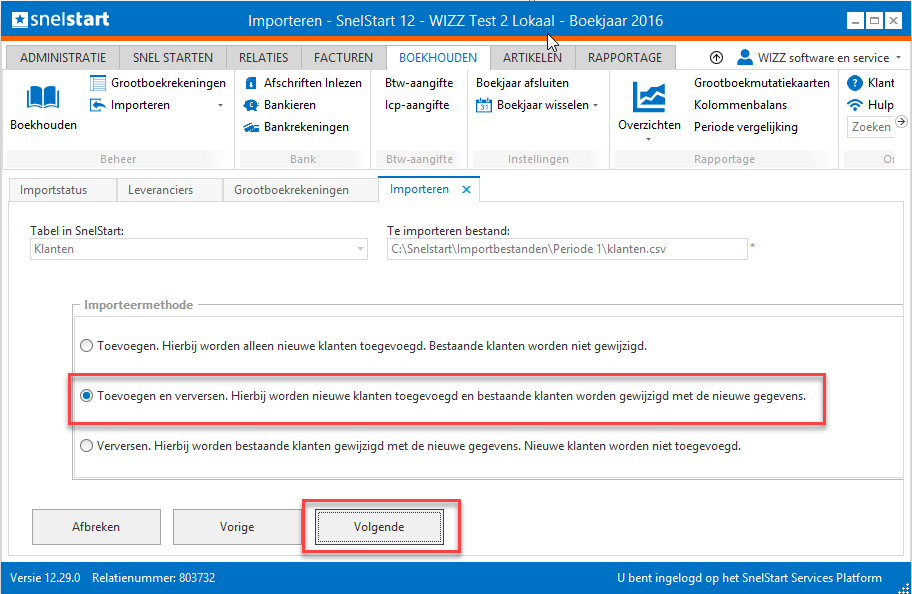Click the Boekjaar wisselen calendar icon

point(484,105)
